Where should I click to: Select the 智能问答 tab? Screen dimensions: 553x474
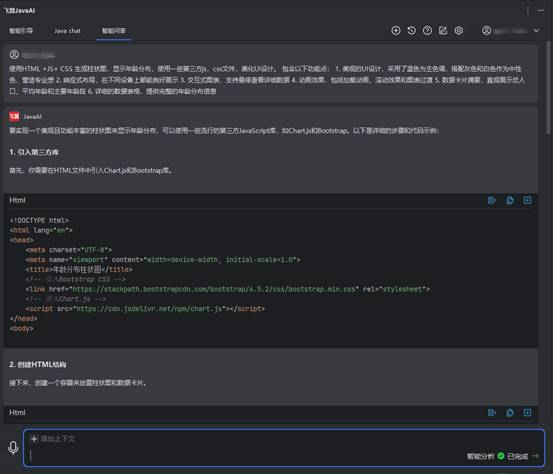114,31
